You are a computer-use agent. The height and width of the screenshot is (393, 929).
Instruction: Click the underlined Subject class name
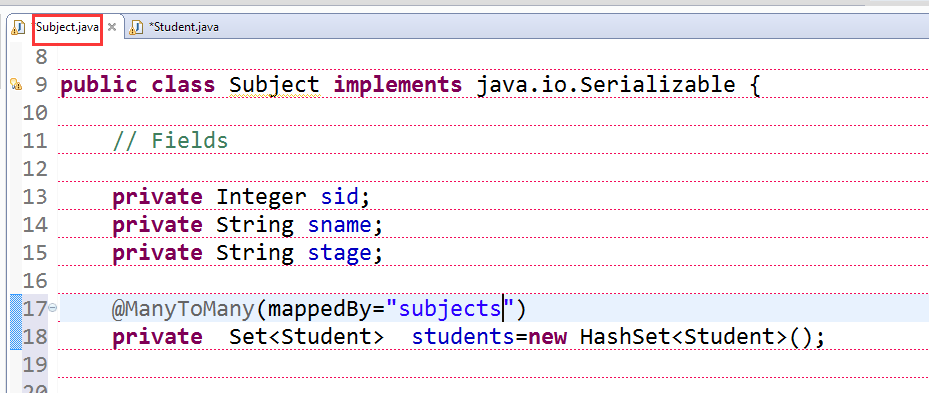tap(274, 85)
